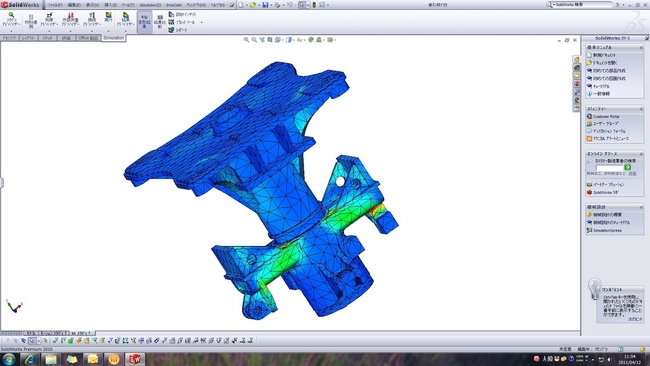
Task: Click the green search go button
Action: (628, 167)
